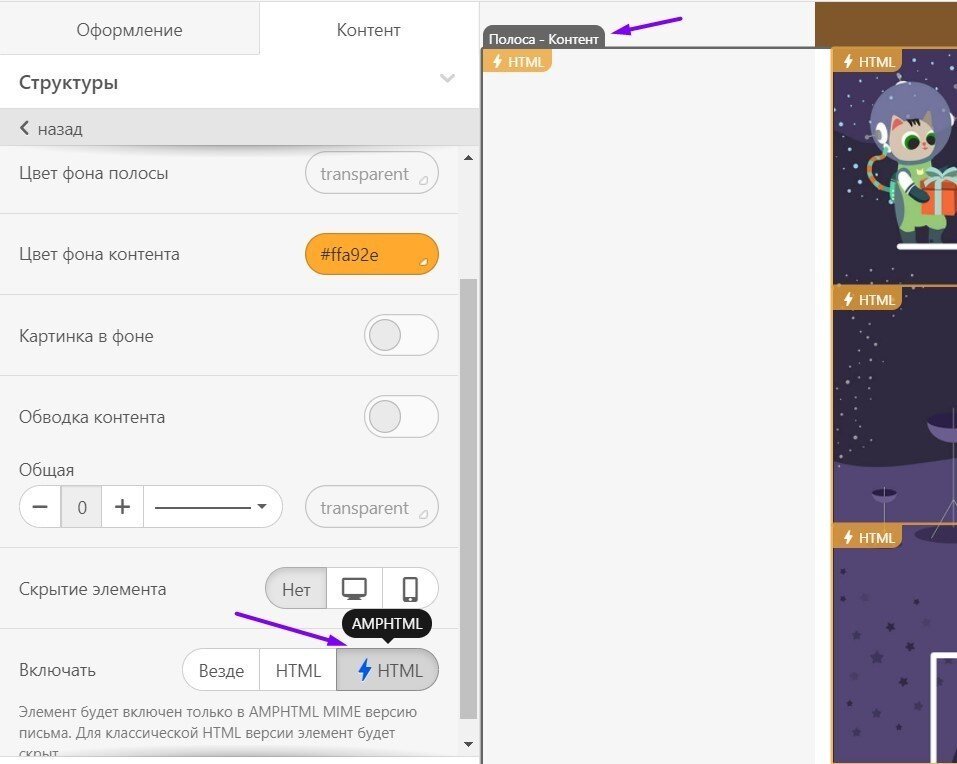The height and width of the screenshot is (764, 957).
Task: Select desktop icon in Скрытие элемента
Action: pos(354,588)
